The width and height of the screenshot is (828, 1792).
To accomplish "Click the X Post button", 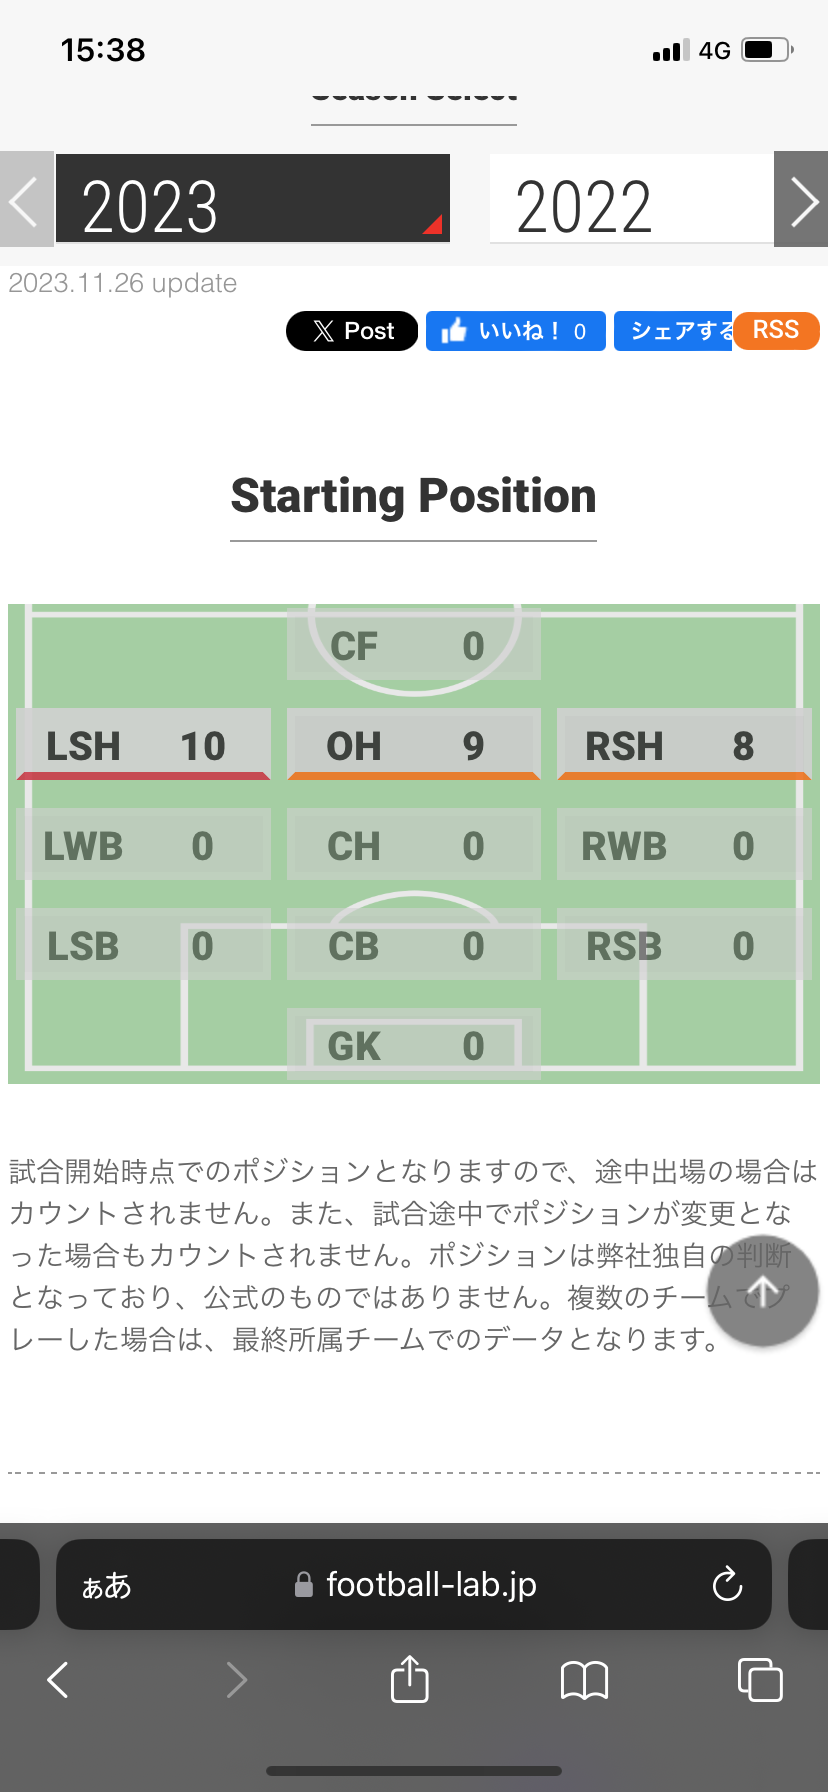I will point(352,331).
